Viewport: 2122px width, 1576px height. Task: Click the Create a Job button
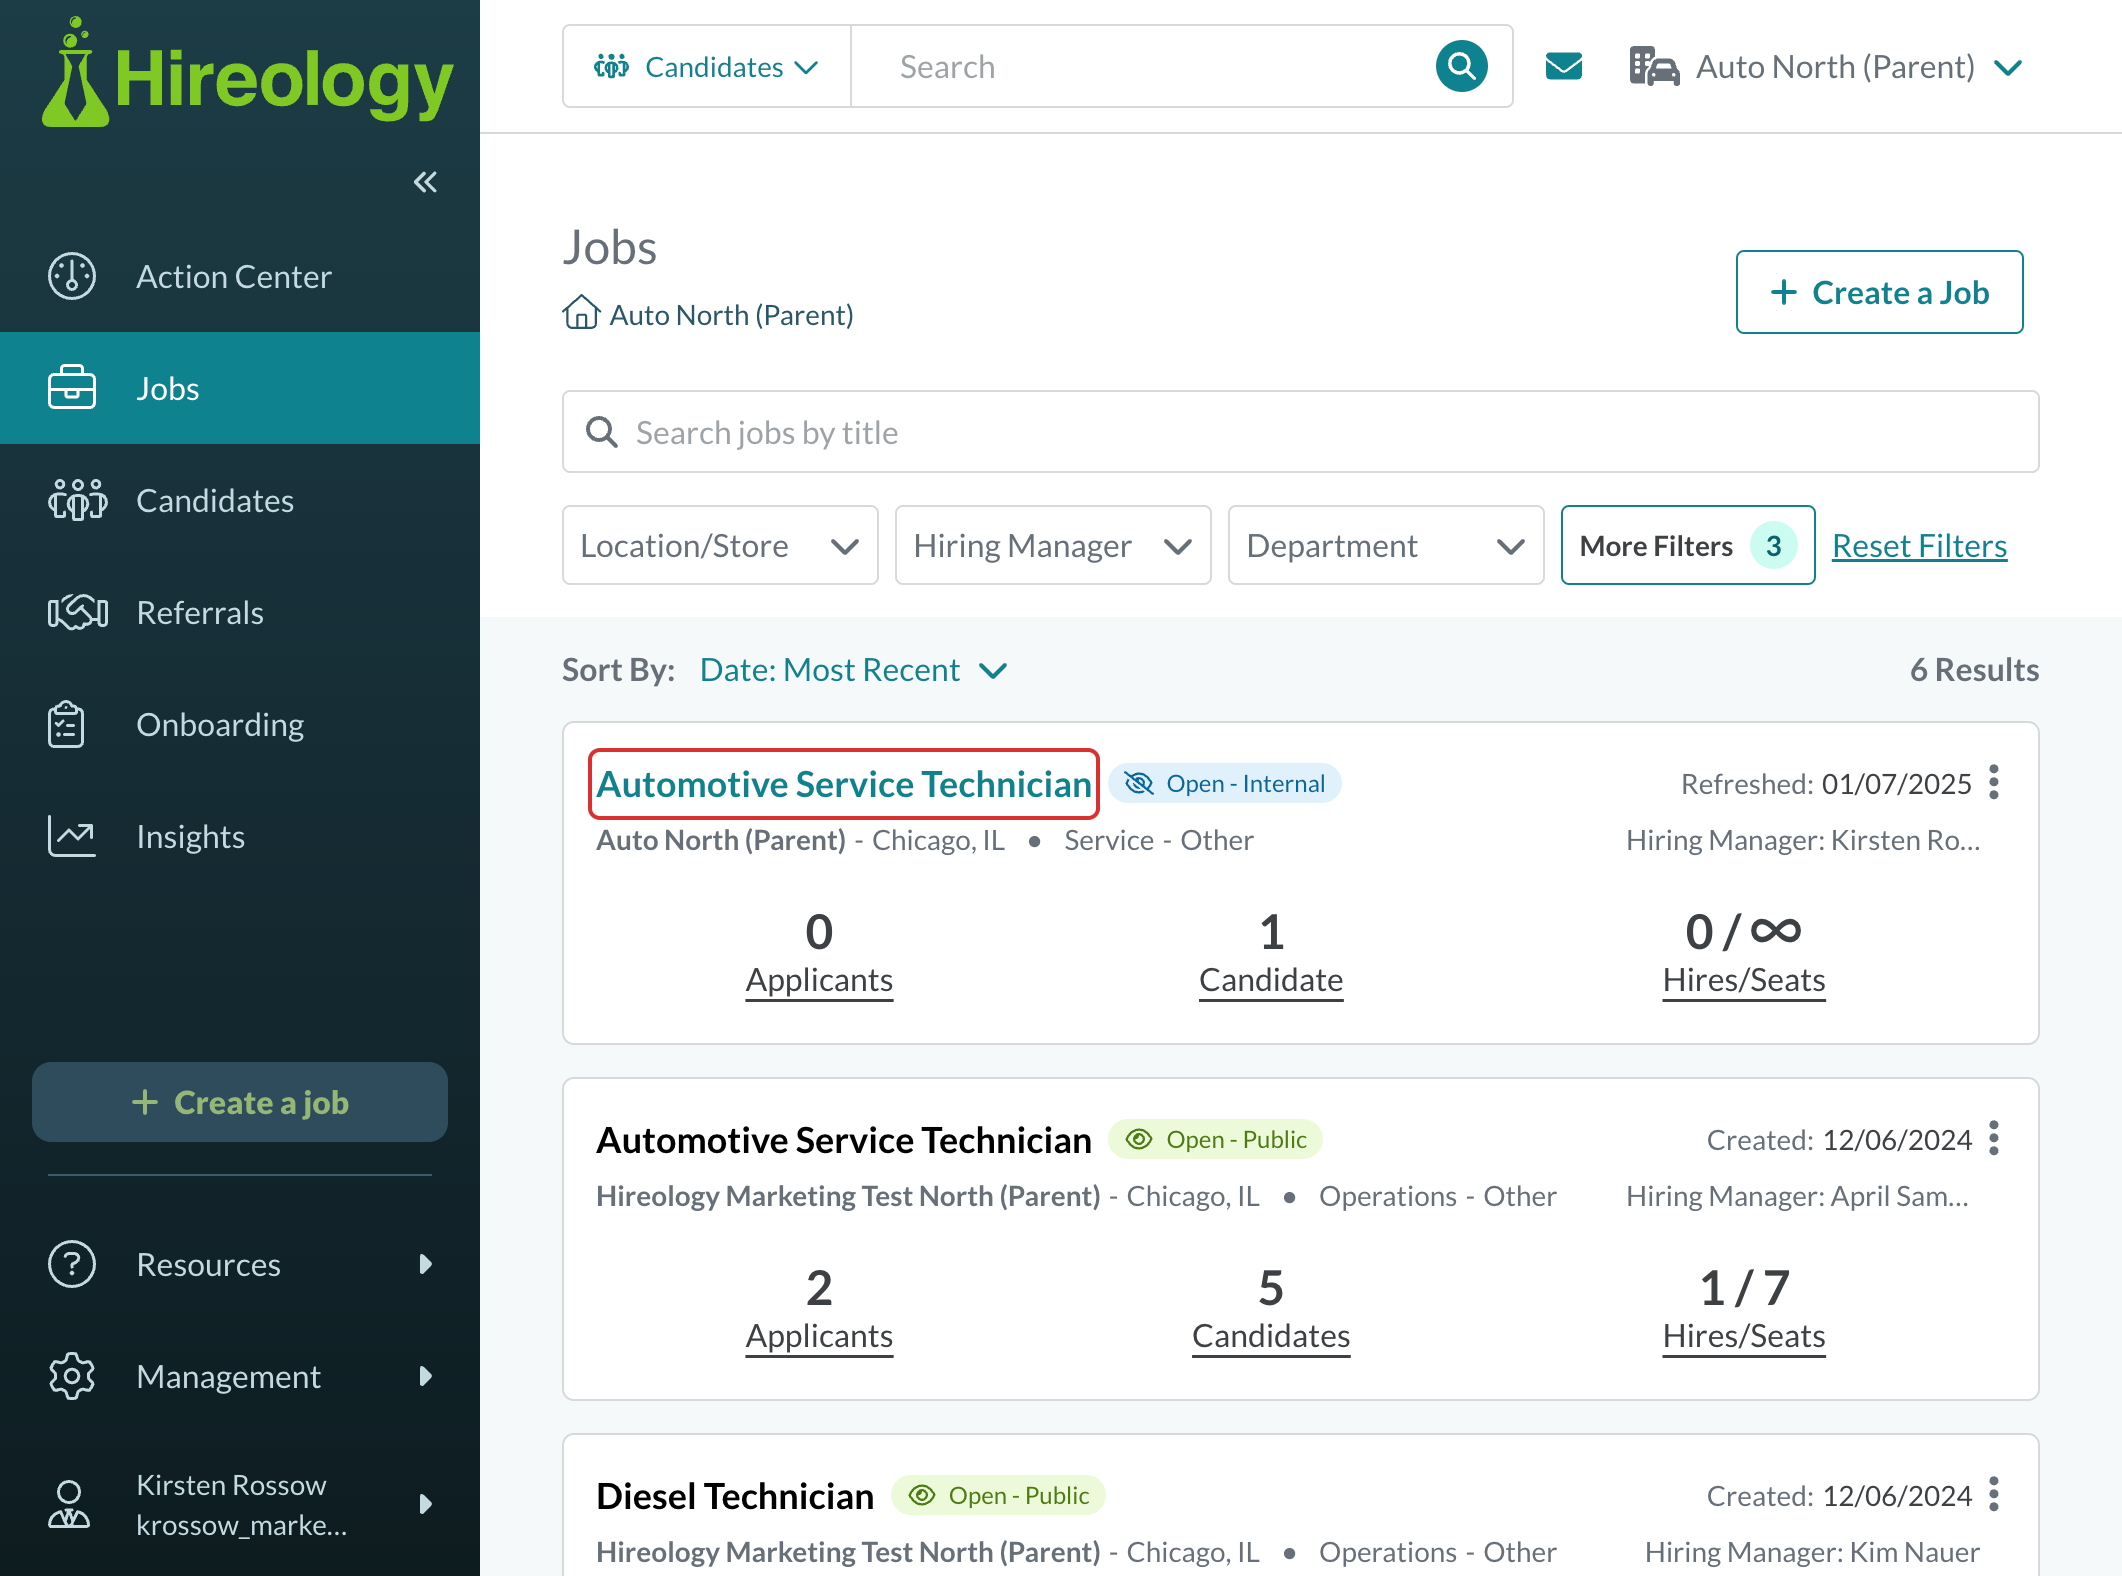[1880, 292]
